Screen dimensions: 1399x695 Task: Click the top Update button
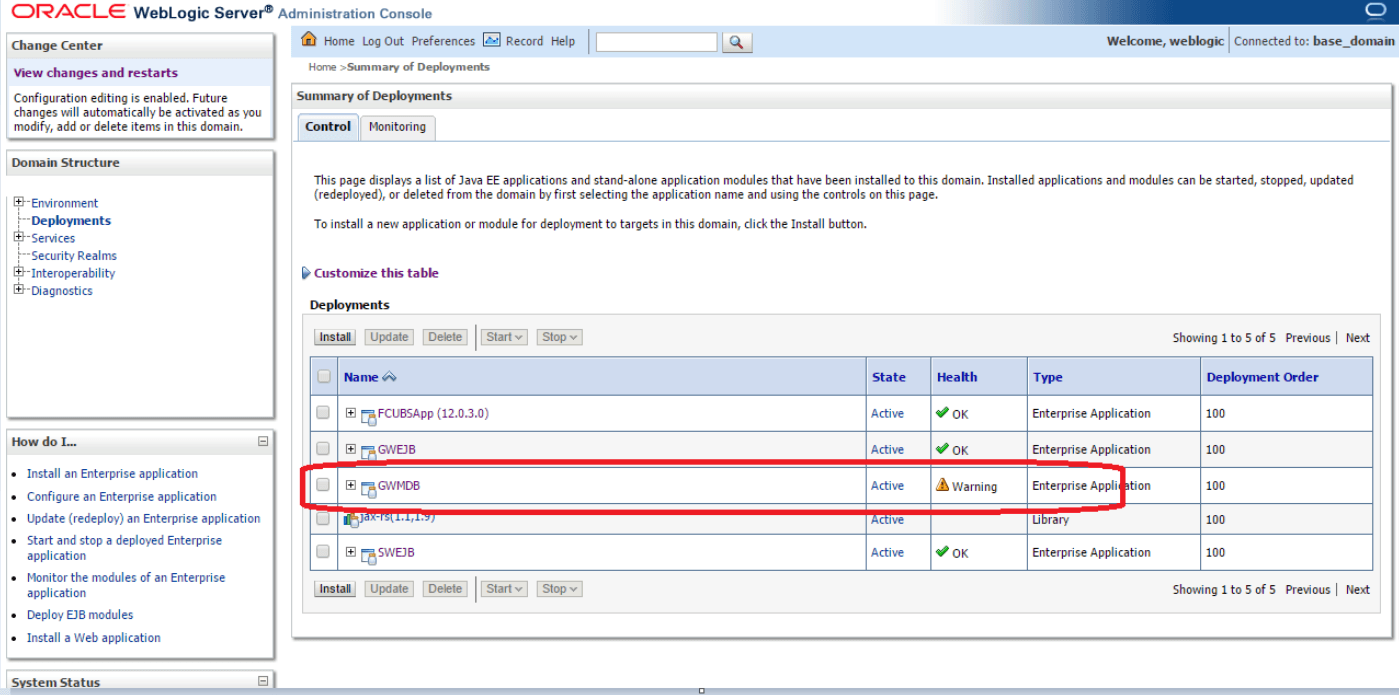click(x=389, y=337)
